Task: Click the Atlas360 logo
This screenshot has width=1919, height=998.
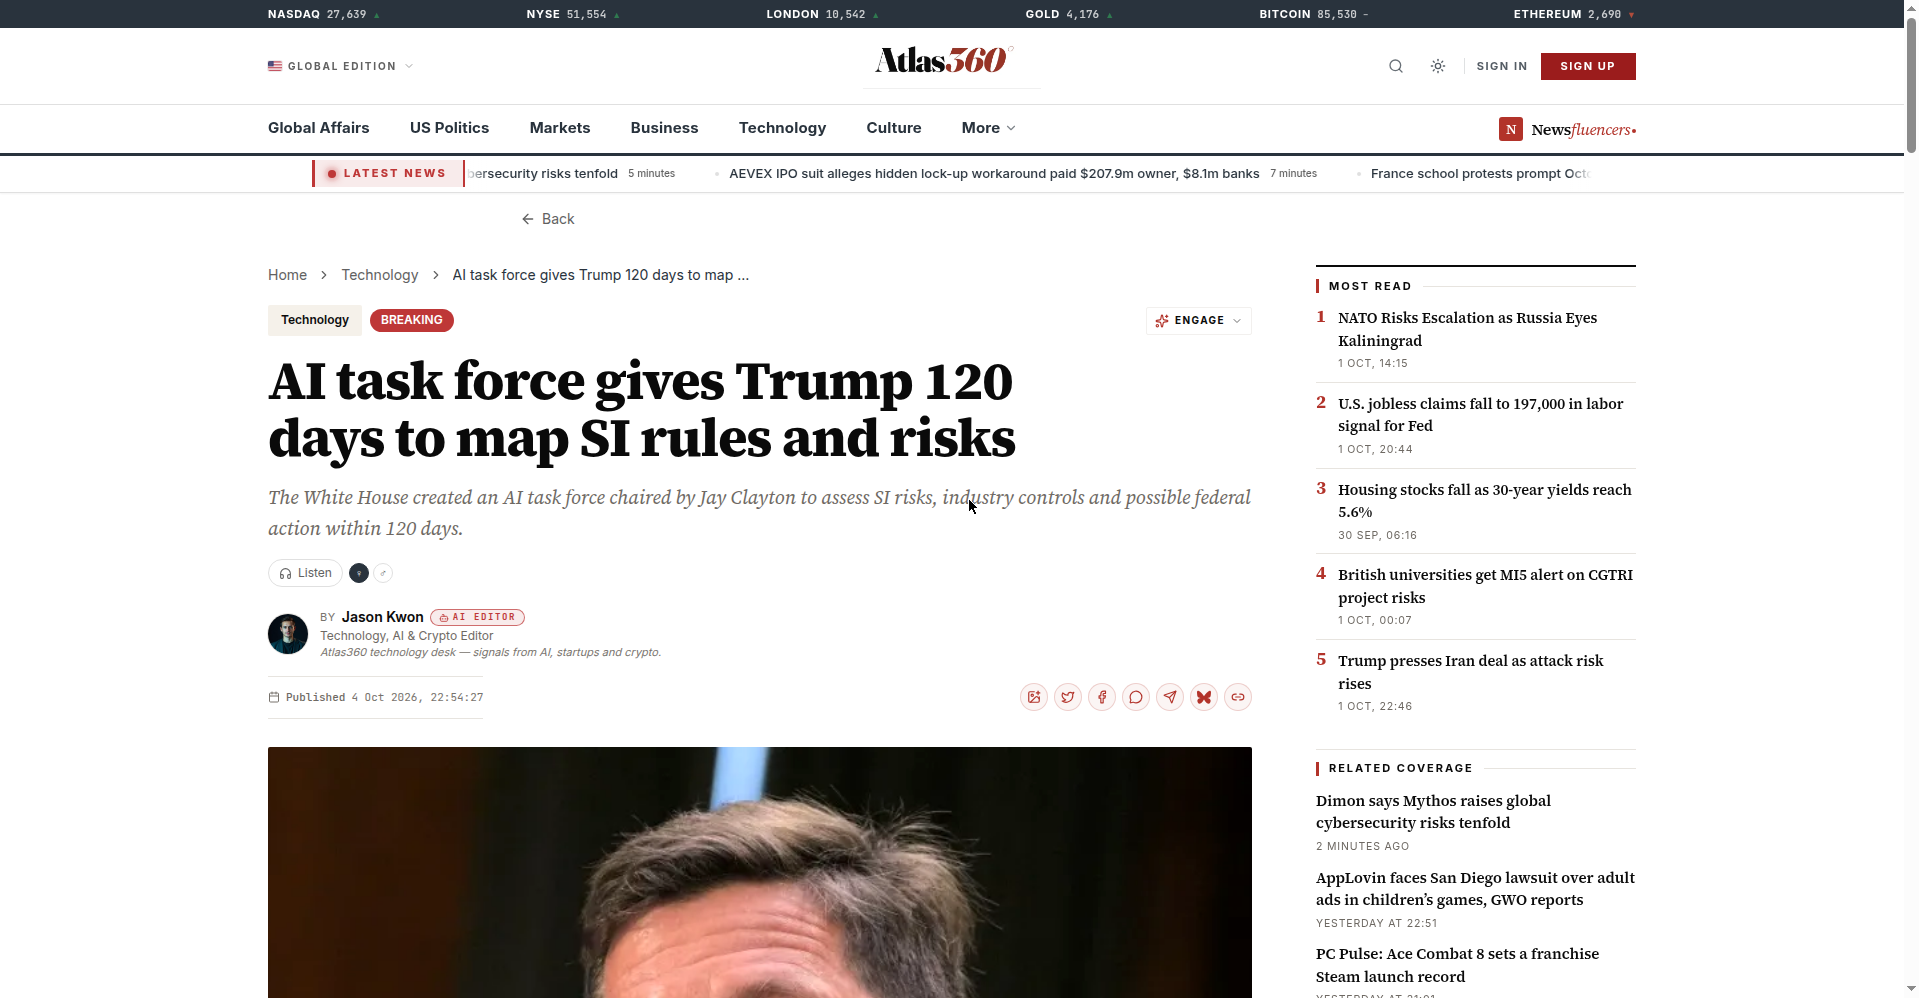Action: click(944, 60)
